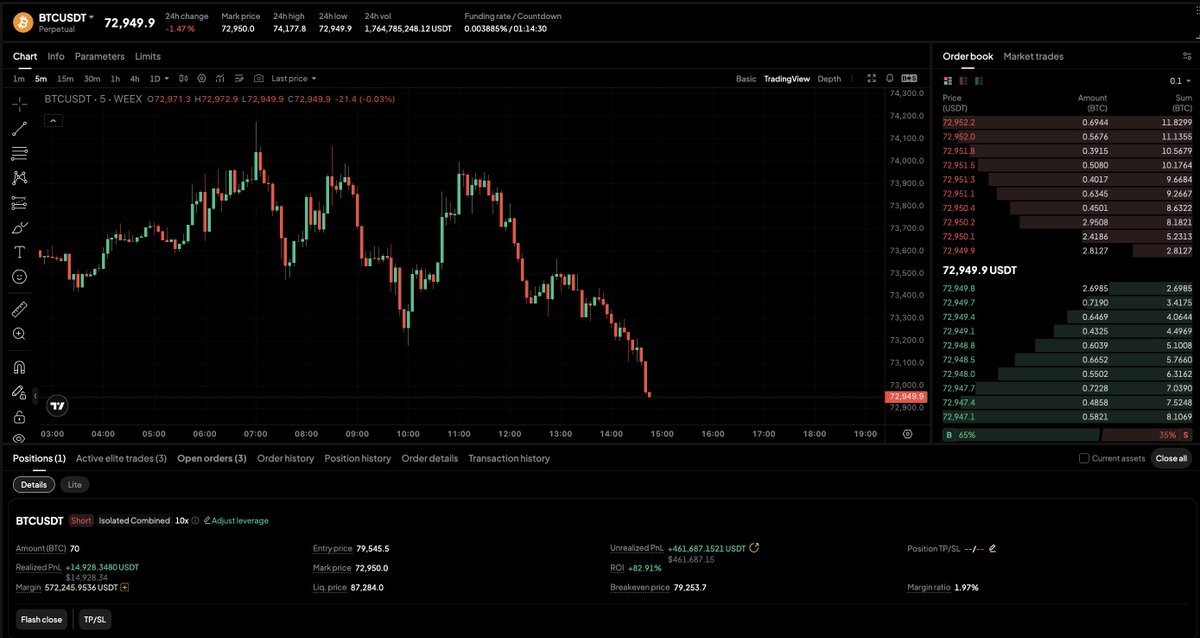
Task: Open the indicators menu
Action: [220, 78]
